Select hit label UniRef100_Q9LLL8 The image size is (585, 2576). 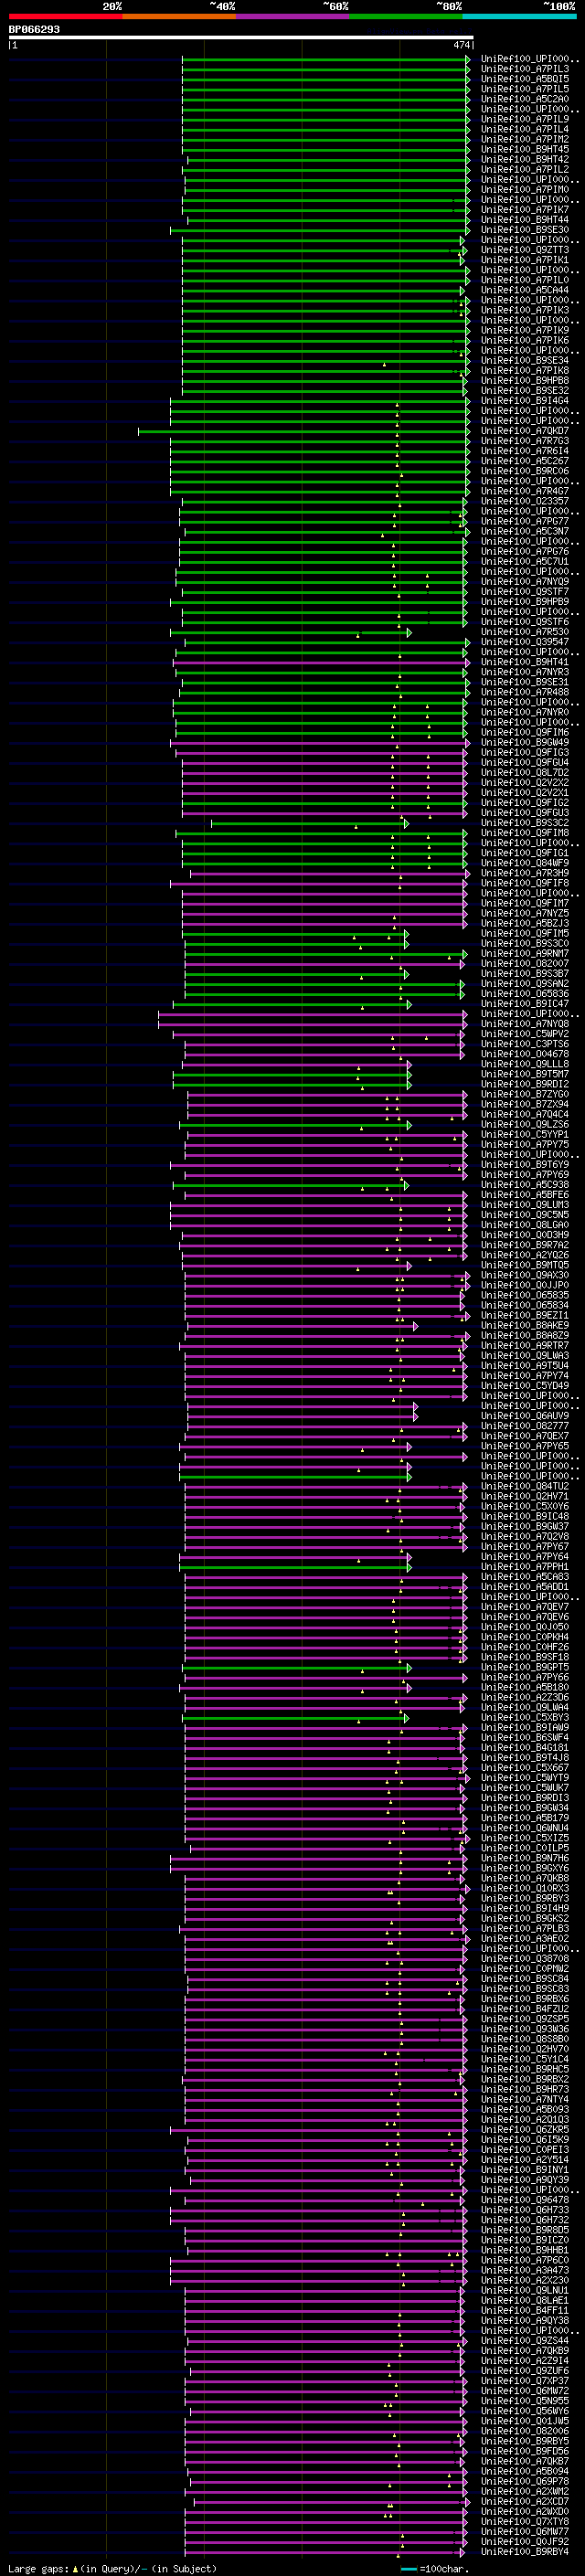coord(525,1064)
